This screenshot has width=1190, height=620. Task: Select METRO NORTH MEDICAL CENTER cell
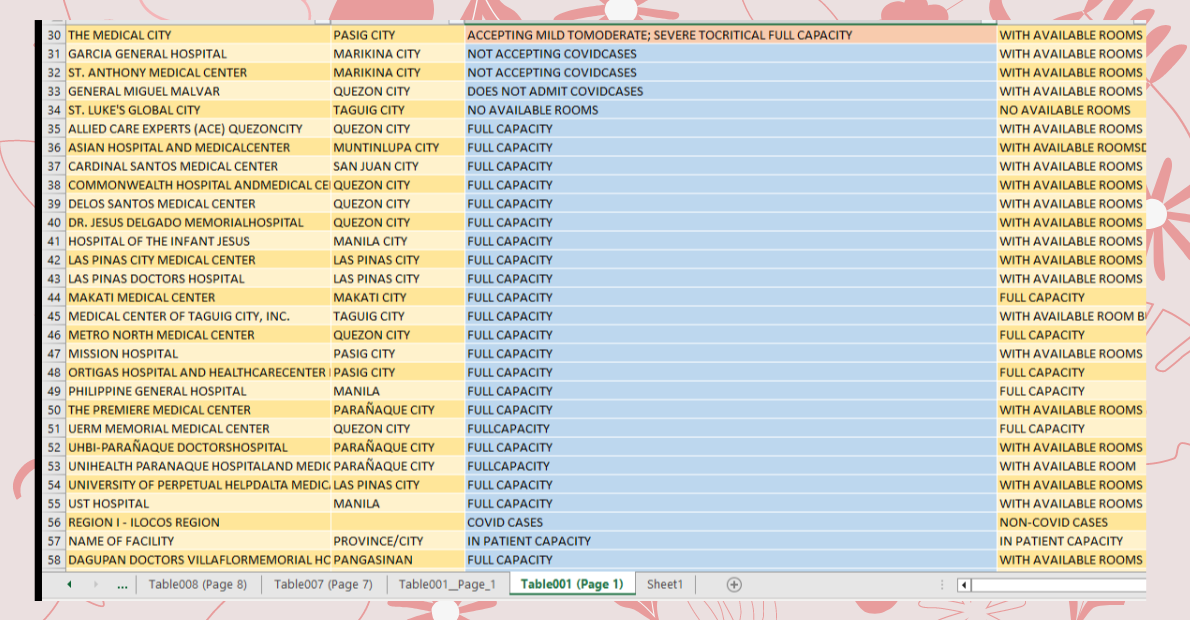[198, 335]
